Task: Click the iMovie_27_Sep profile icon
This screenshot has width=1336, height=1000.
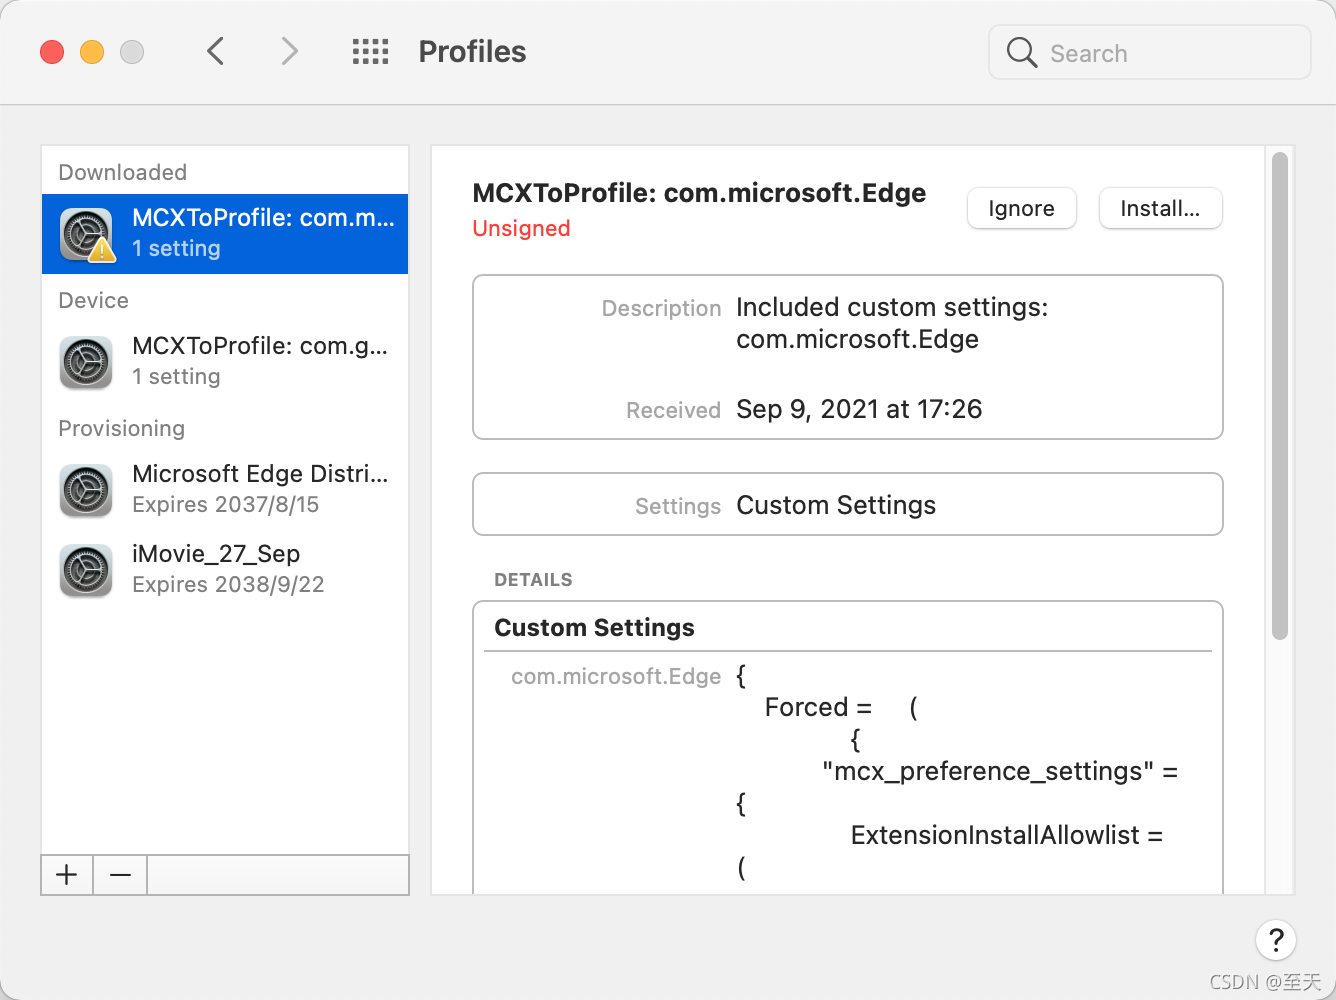Action: (86, 570)
